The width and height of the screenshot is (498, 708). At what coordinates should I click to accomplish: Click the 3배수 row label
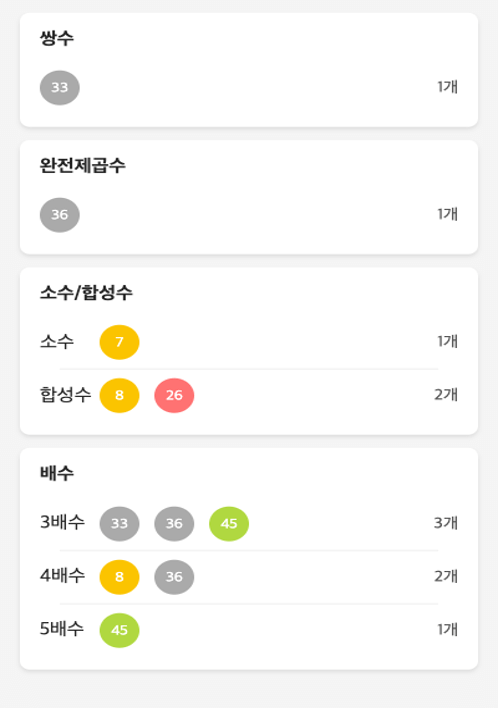point(62,522)
